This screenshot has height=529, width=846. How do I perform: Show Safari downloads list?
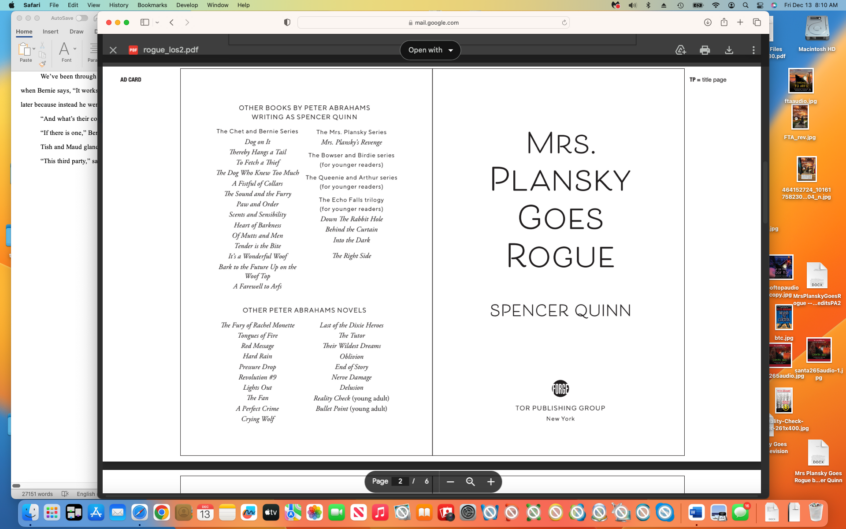coord(707,23)
